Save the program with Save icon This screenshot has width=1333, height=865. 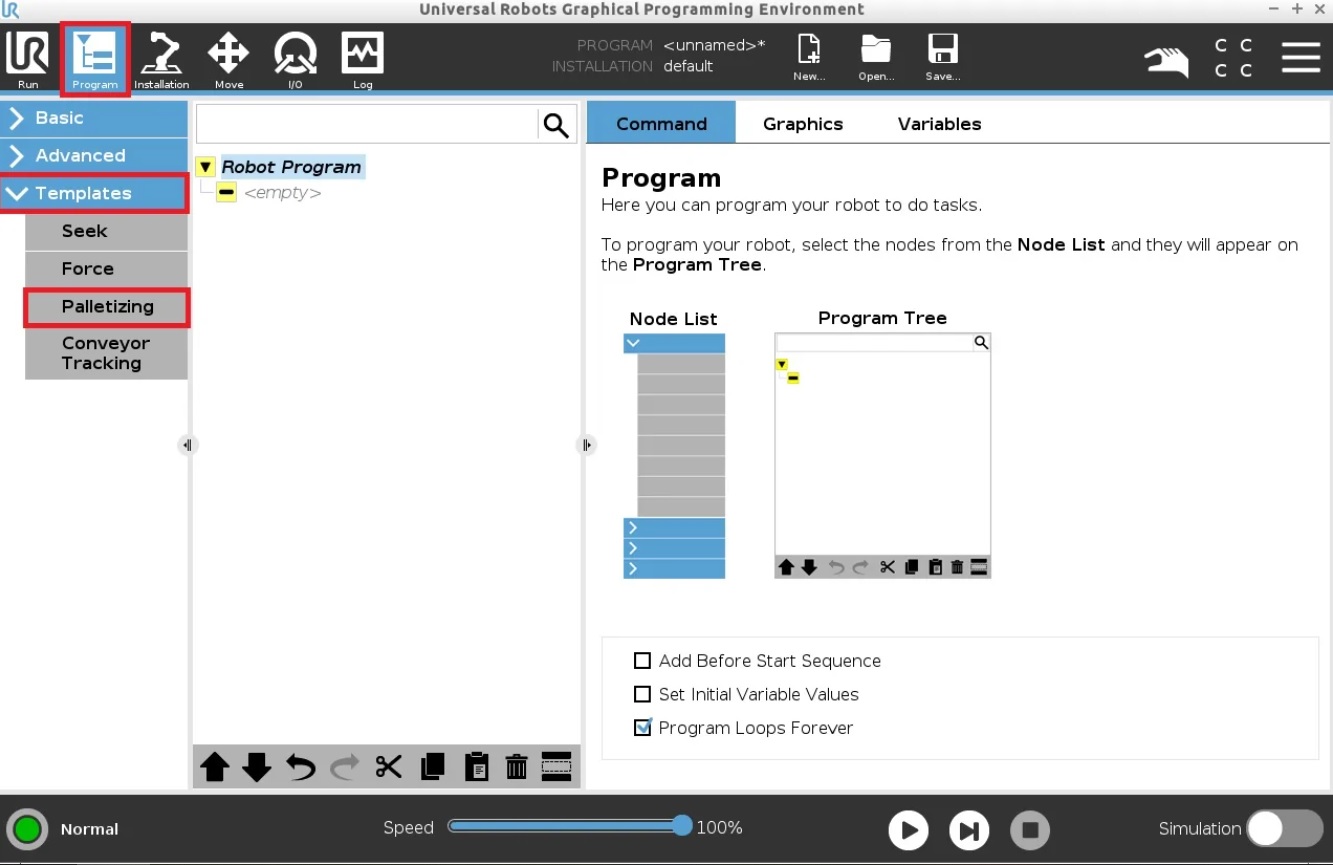(x=943, y=57)
